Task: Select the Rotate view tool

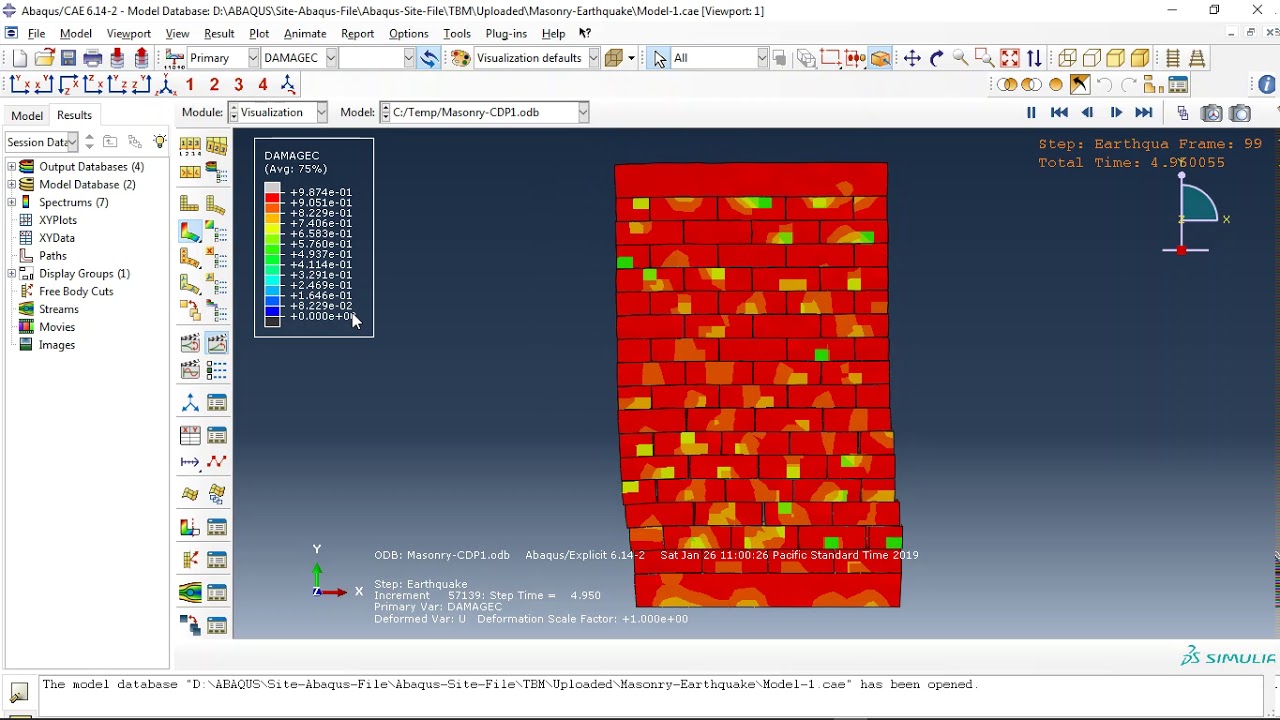Action: pos(936,58)
